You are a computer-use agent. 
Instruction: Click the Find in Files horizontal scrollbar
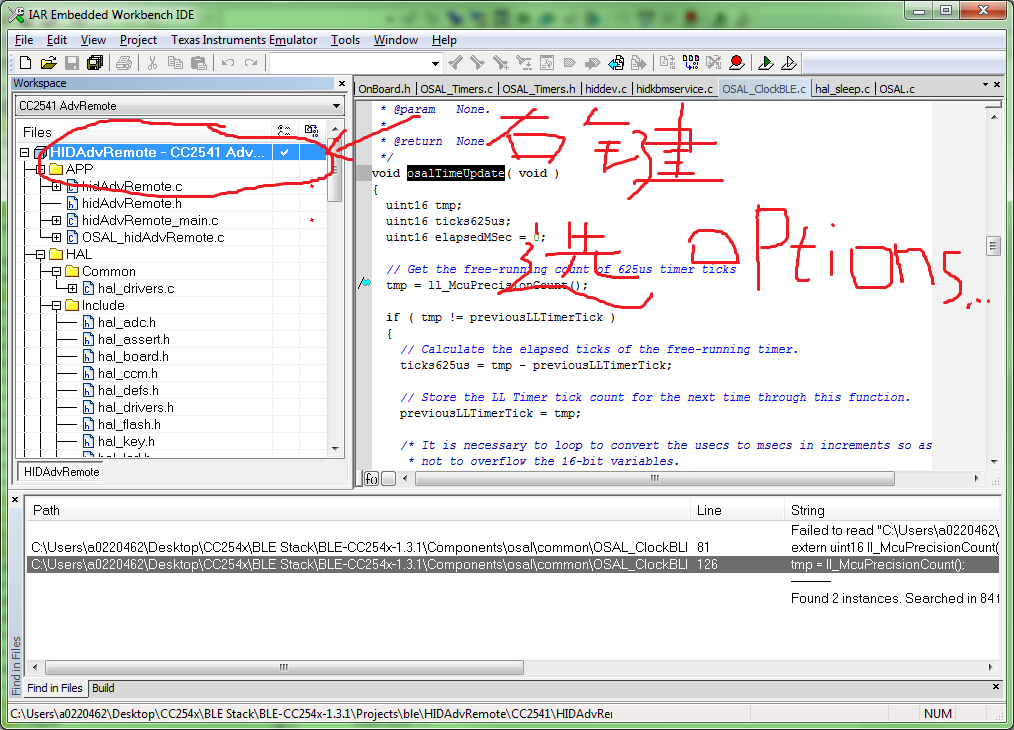point(284,667)
